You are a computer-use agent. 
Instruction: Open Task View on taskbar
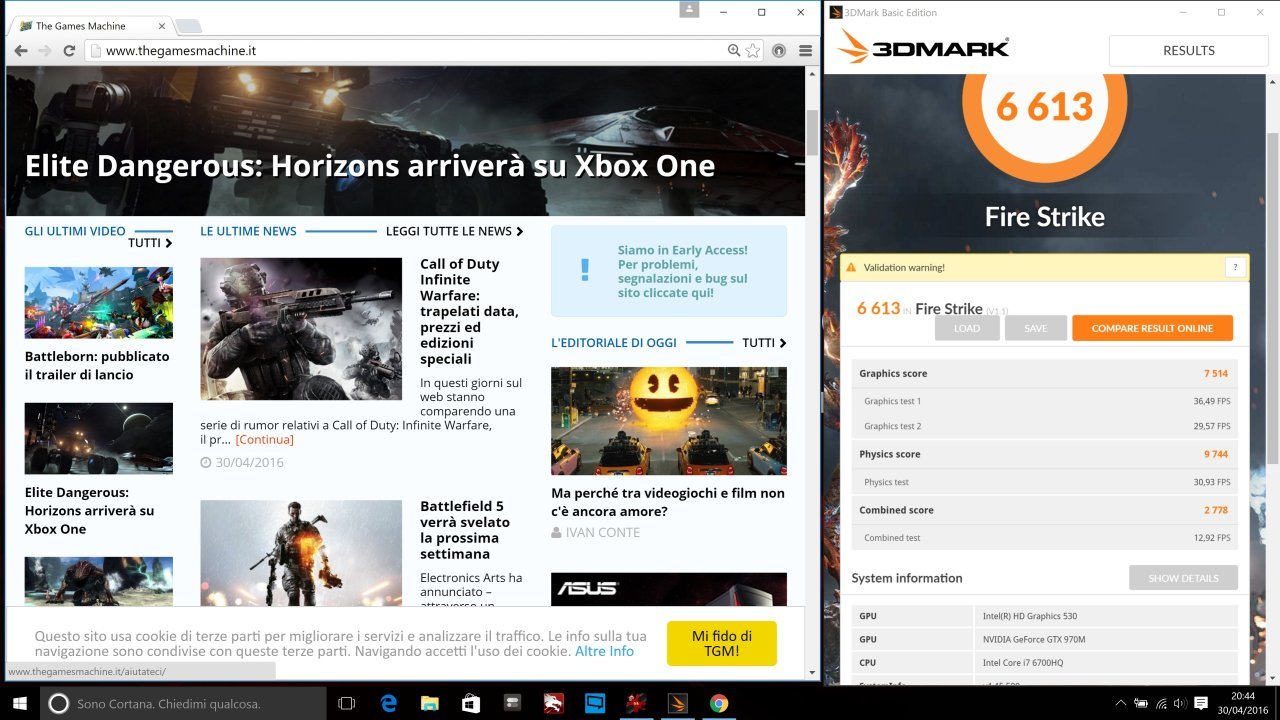tap(347, 703)
